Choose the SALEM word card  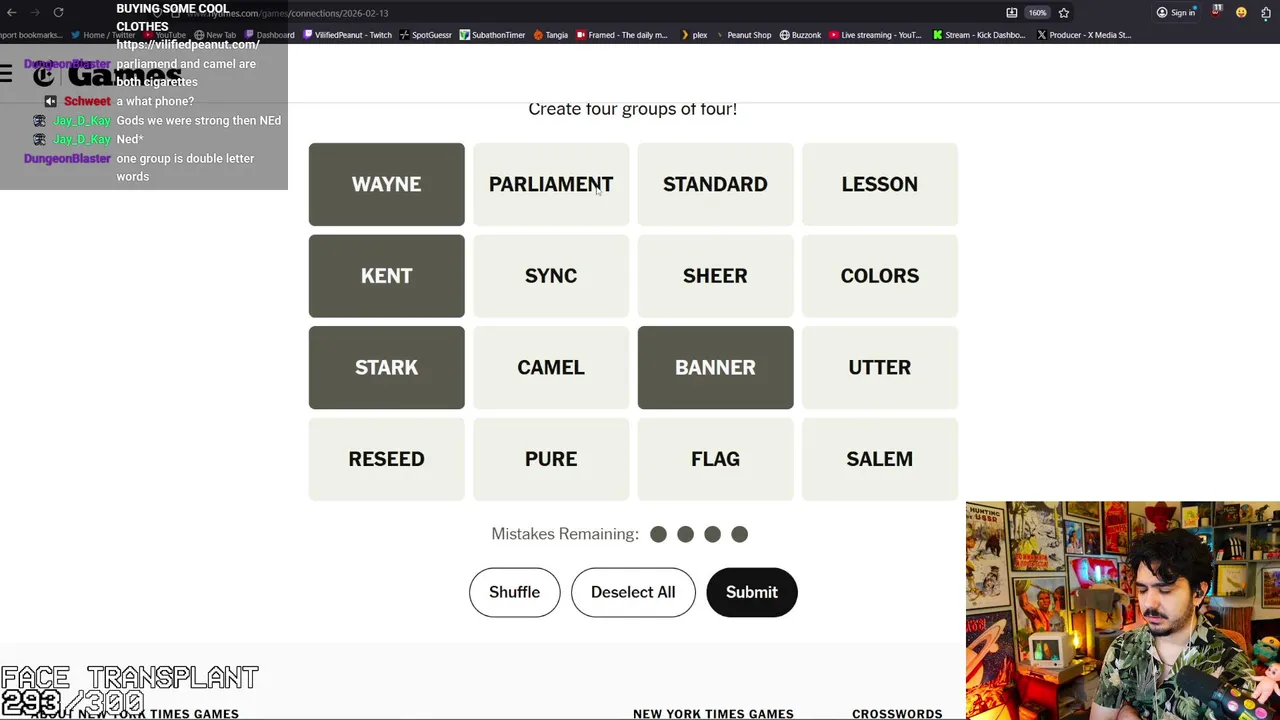tap(880, 459)
